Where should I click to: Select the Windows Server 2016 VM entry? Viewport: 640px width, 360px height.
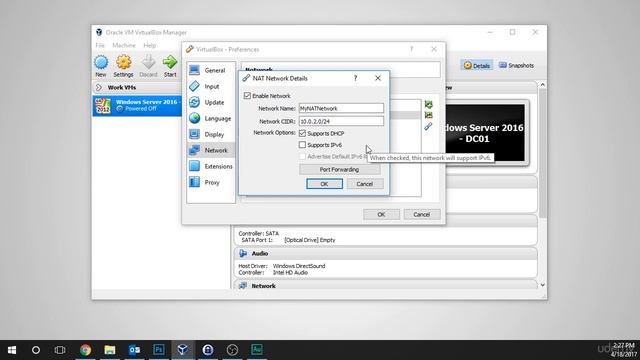click(x=137, y=105)
